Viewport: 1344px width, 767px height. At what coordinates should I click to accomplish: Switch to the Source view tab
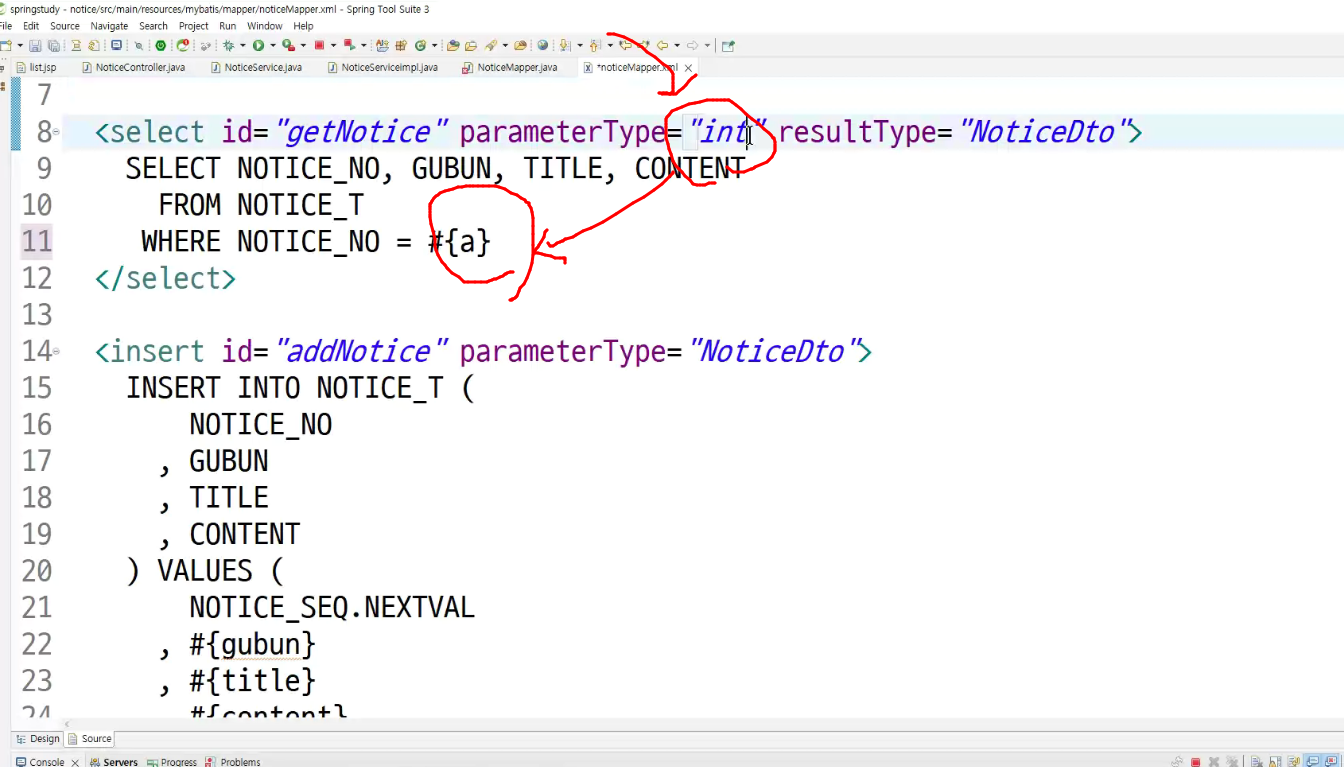pos(90,739)
